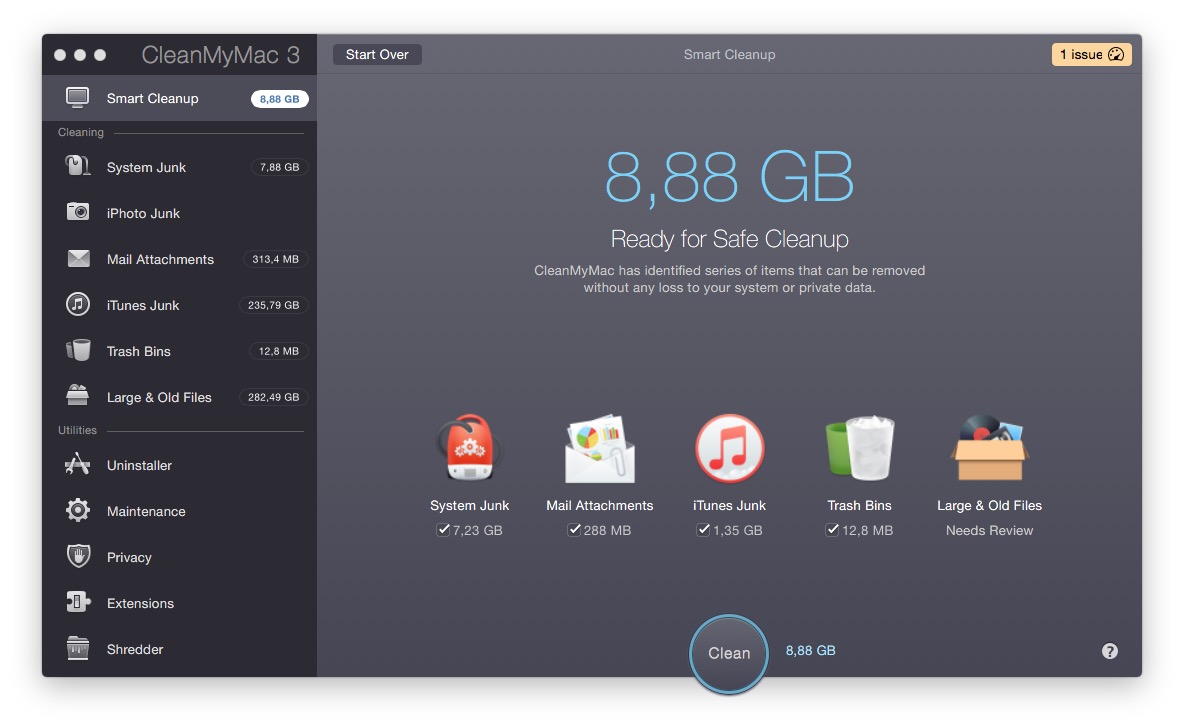Viewport: 1184px width, 727px height.
Task: Click the Needs Review label
Action: point(989,530)
